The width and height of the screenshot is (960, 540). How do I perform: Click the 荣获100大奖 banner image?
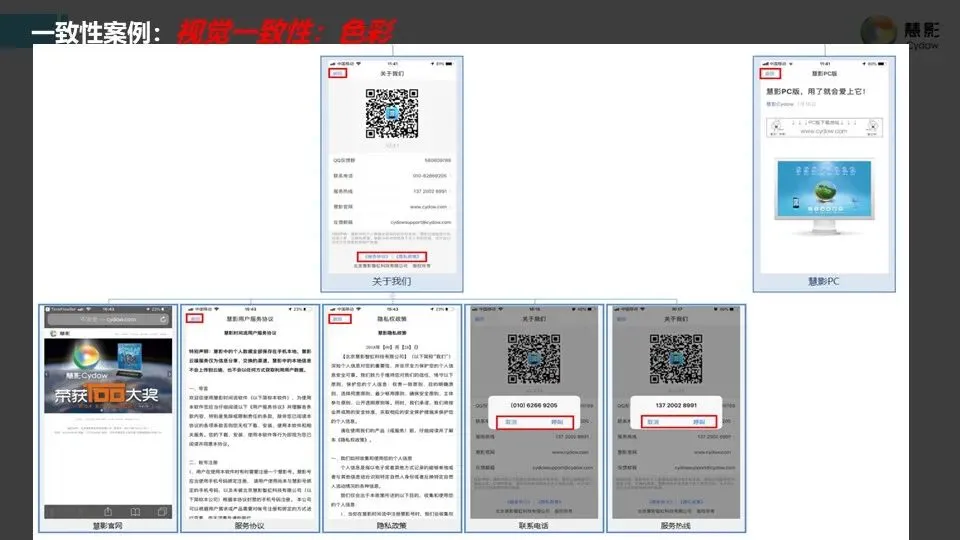[x=108, y=376]
